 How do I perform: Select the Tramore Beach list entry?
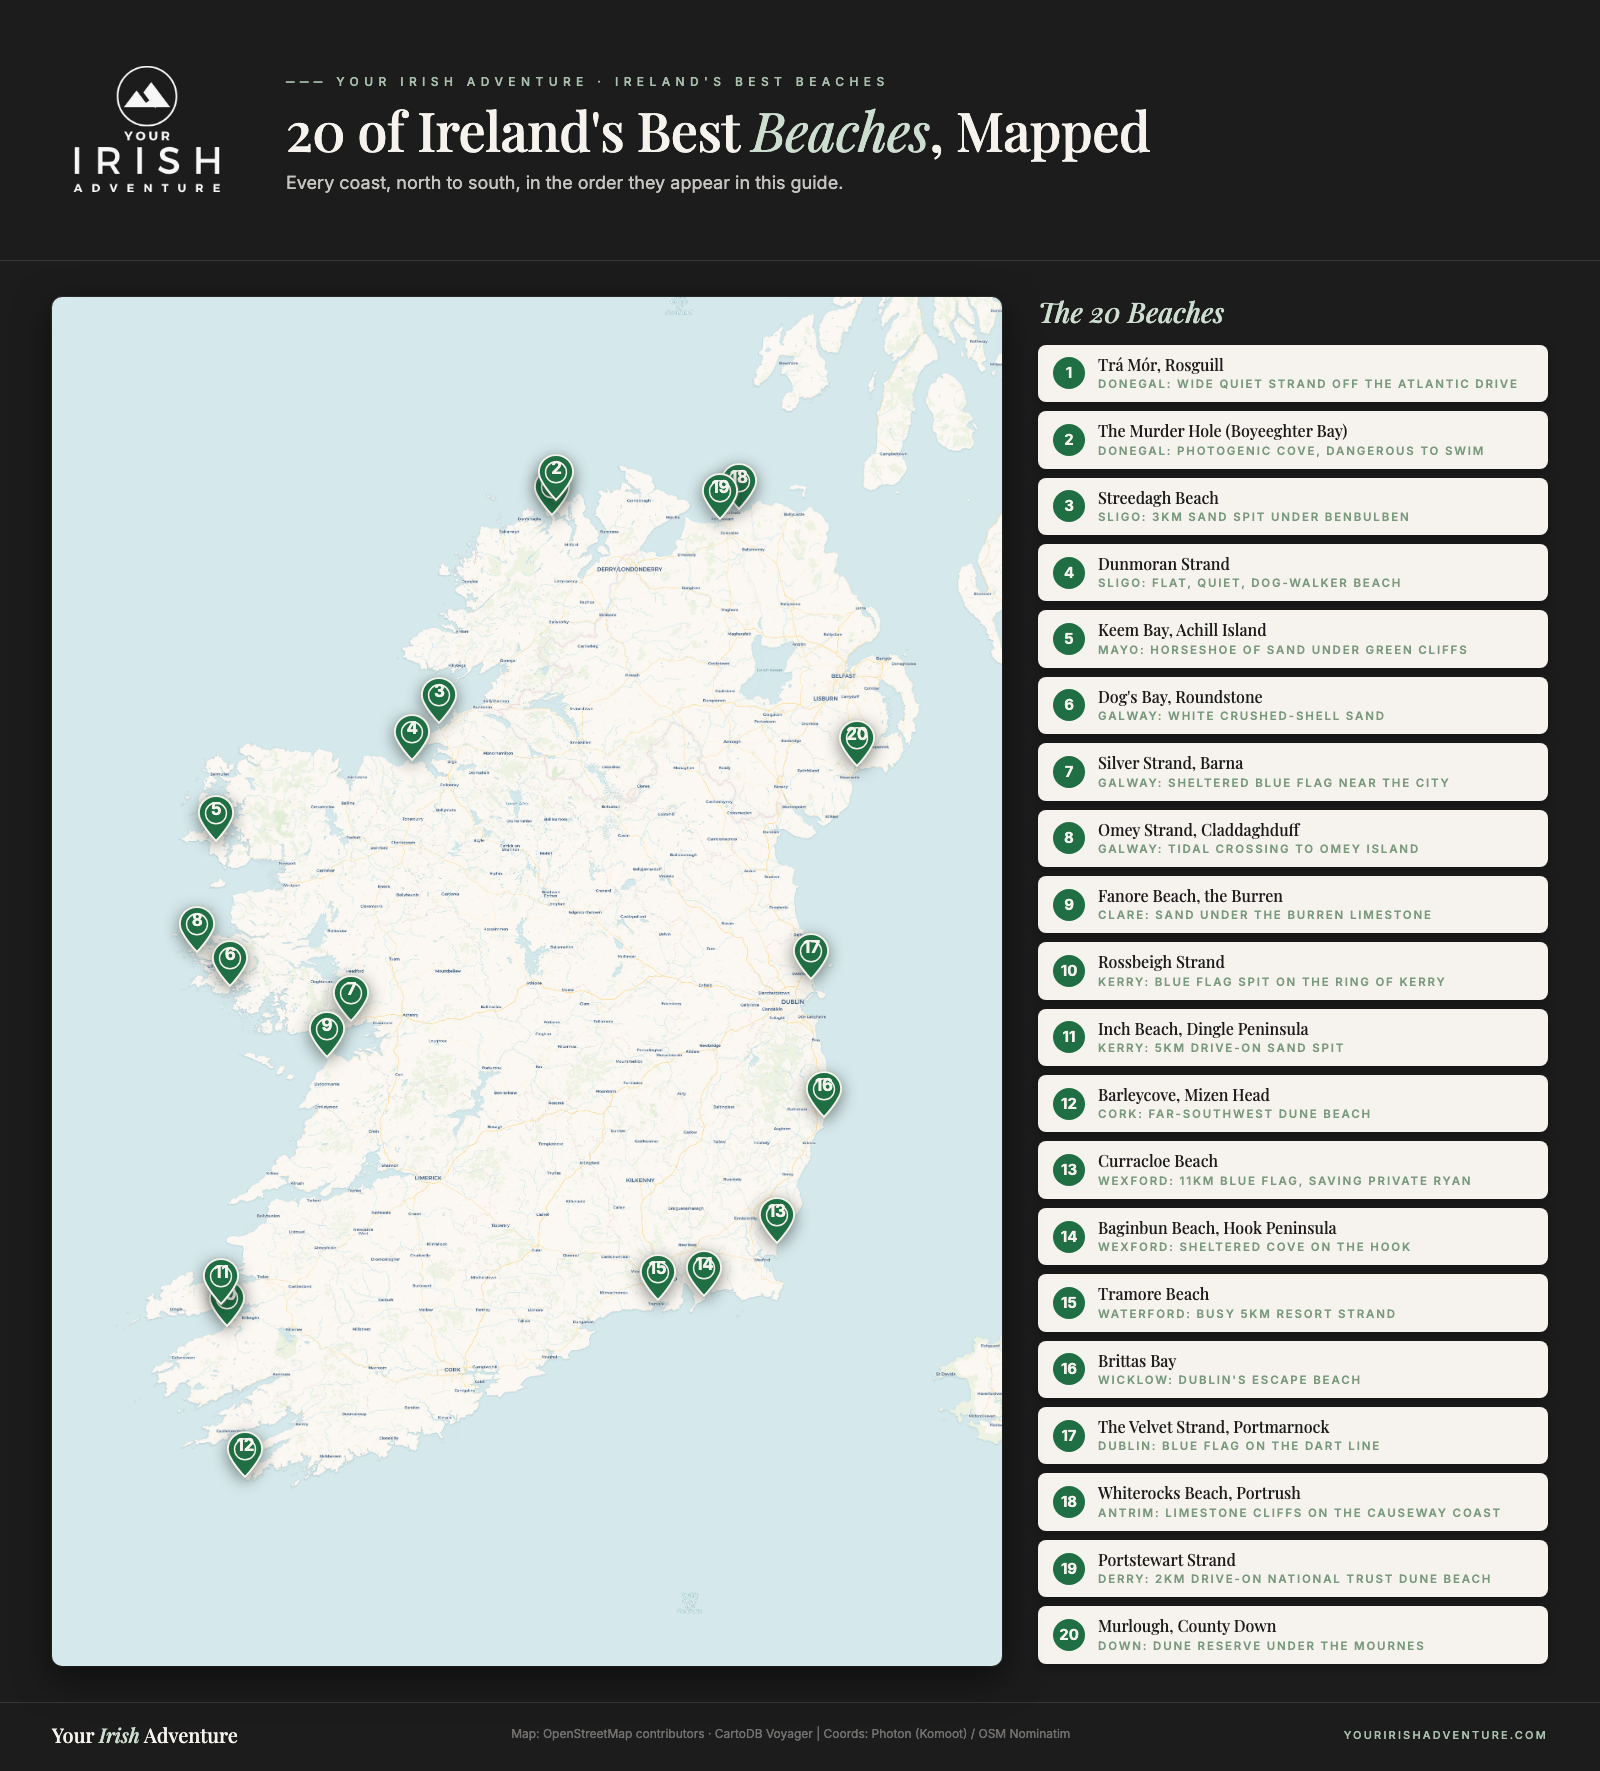[x=1293, y=1303]
